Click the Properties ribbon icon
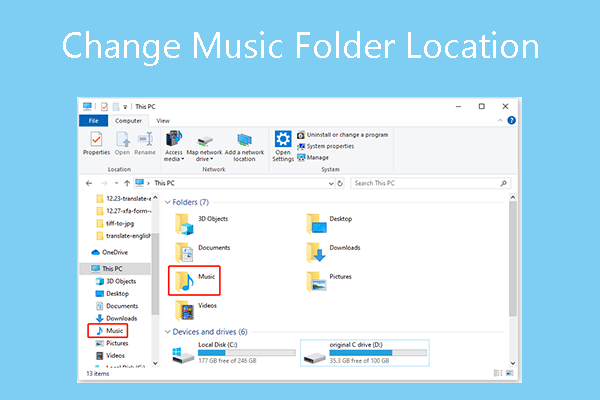The image size is (600, 400). tap(96, 142)
